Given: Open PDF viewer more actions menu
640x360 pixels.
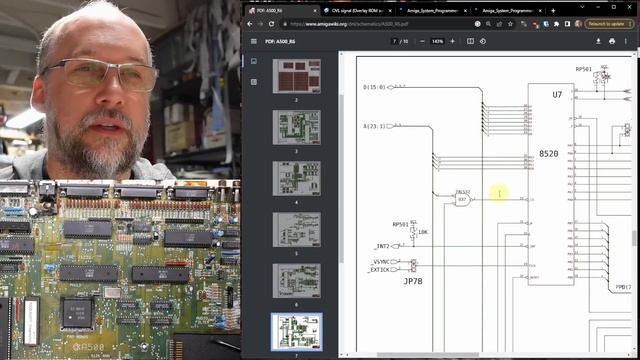Looking at the screenshot, I should click(x=625, y=41).
